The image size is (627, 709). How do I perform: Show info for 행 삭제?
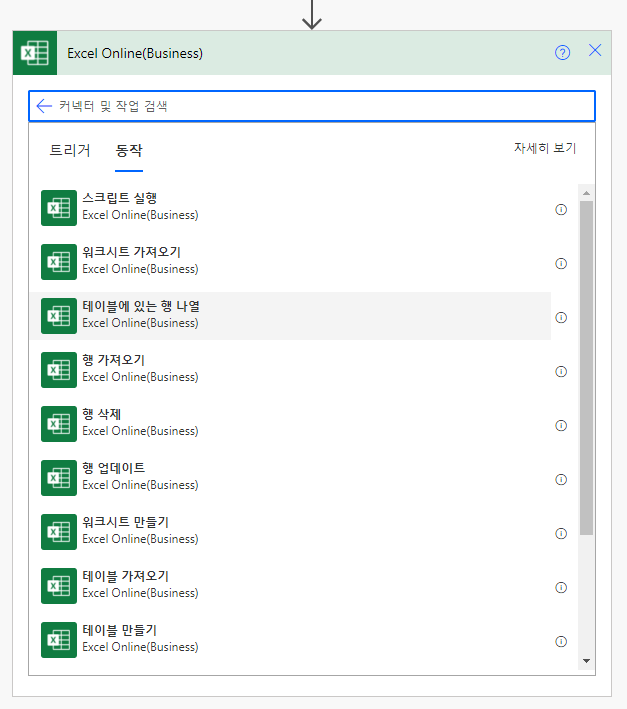(561, 425)
